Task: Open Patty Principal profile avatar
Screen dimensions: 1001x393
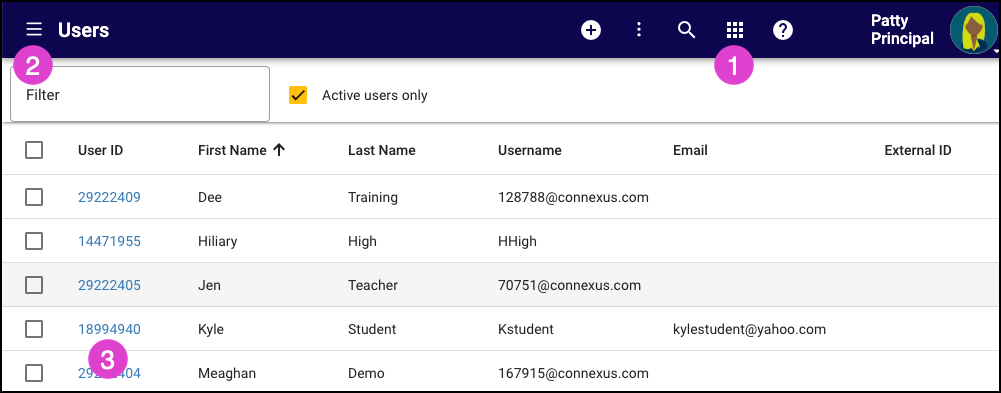Action: coord(973,30)
